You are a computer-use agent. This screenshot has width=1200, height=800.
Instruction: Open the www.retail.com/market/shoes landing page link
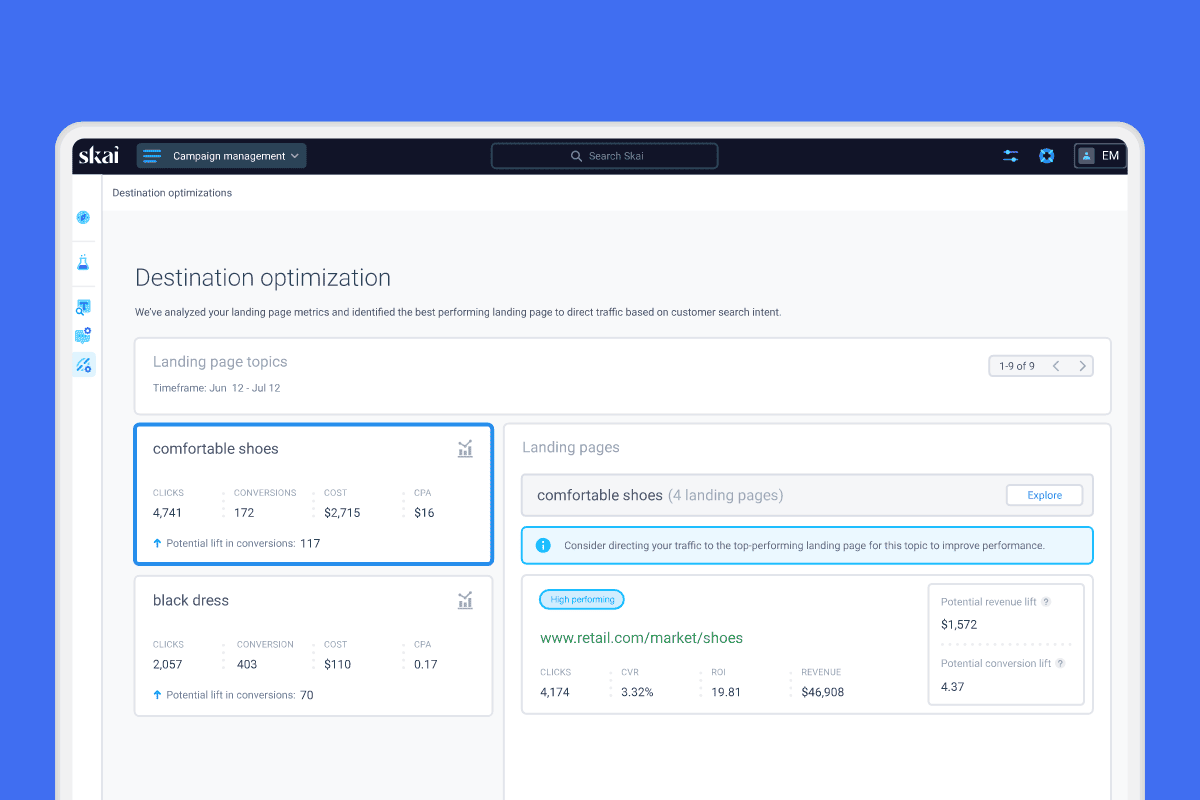(x=641, y=637)
